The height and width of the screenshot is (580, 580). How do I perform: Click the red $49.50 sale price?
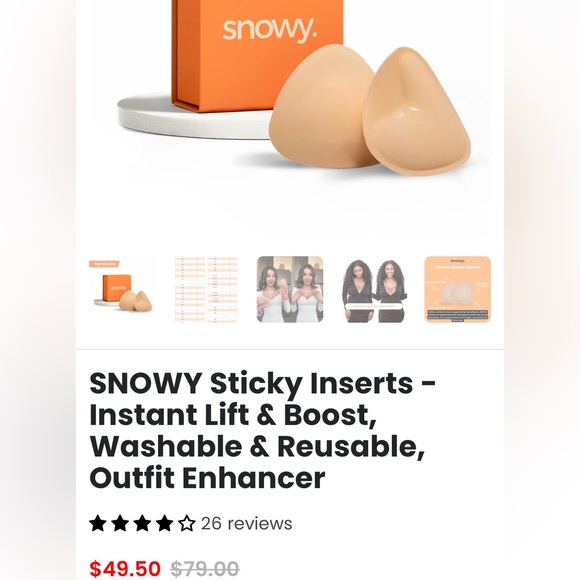[125, 568]
